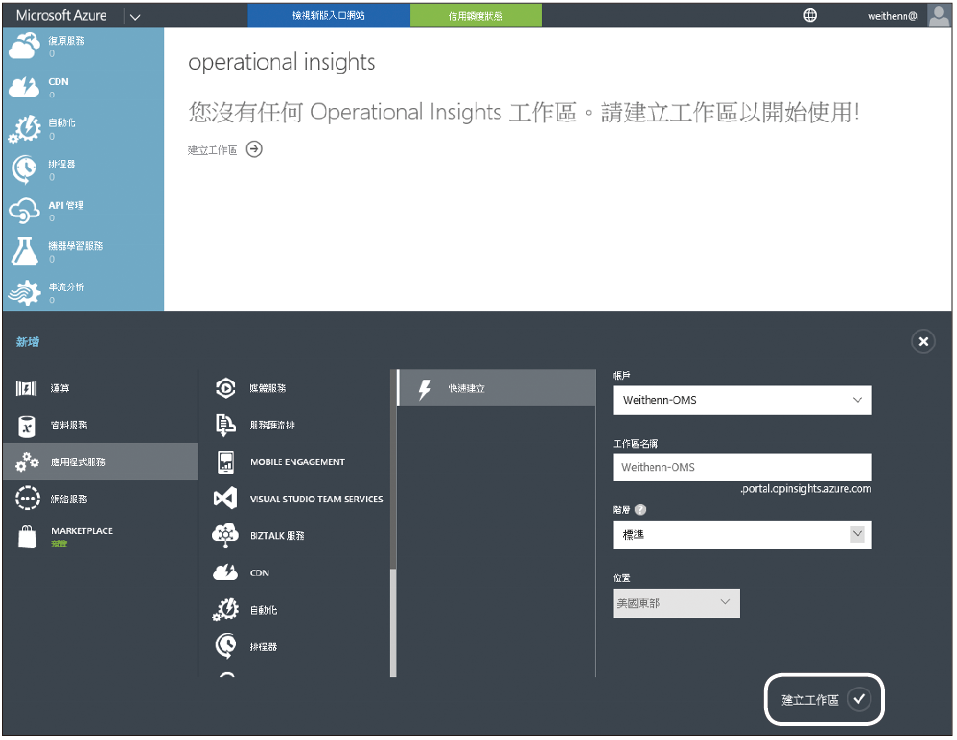This screenshot has width=957, height=740.
Task: Close the 新增 panel with the X
Action: point(923,341)
